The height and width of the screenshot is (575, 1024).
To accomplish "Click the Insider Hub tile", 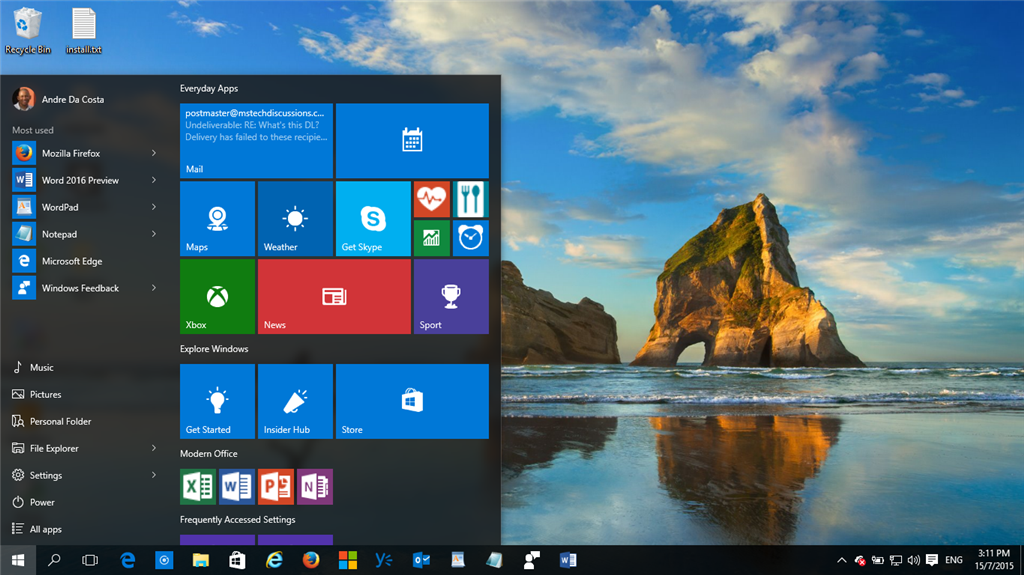I will point(295,401).
